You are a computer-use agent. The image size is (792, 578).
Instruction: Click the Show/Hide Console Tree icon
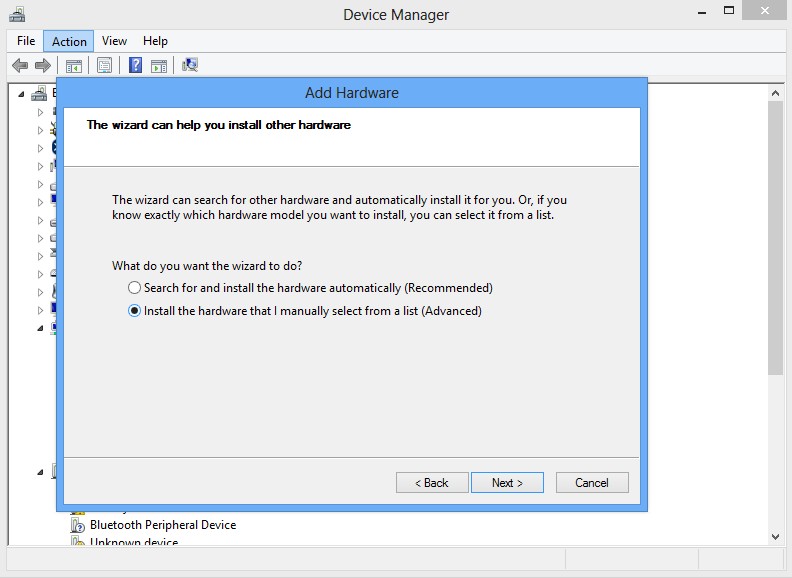pyautogui.click(x=74, y=66)
